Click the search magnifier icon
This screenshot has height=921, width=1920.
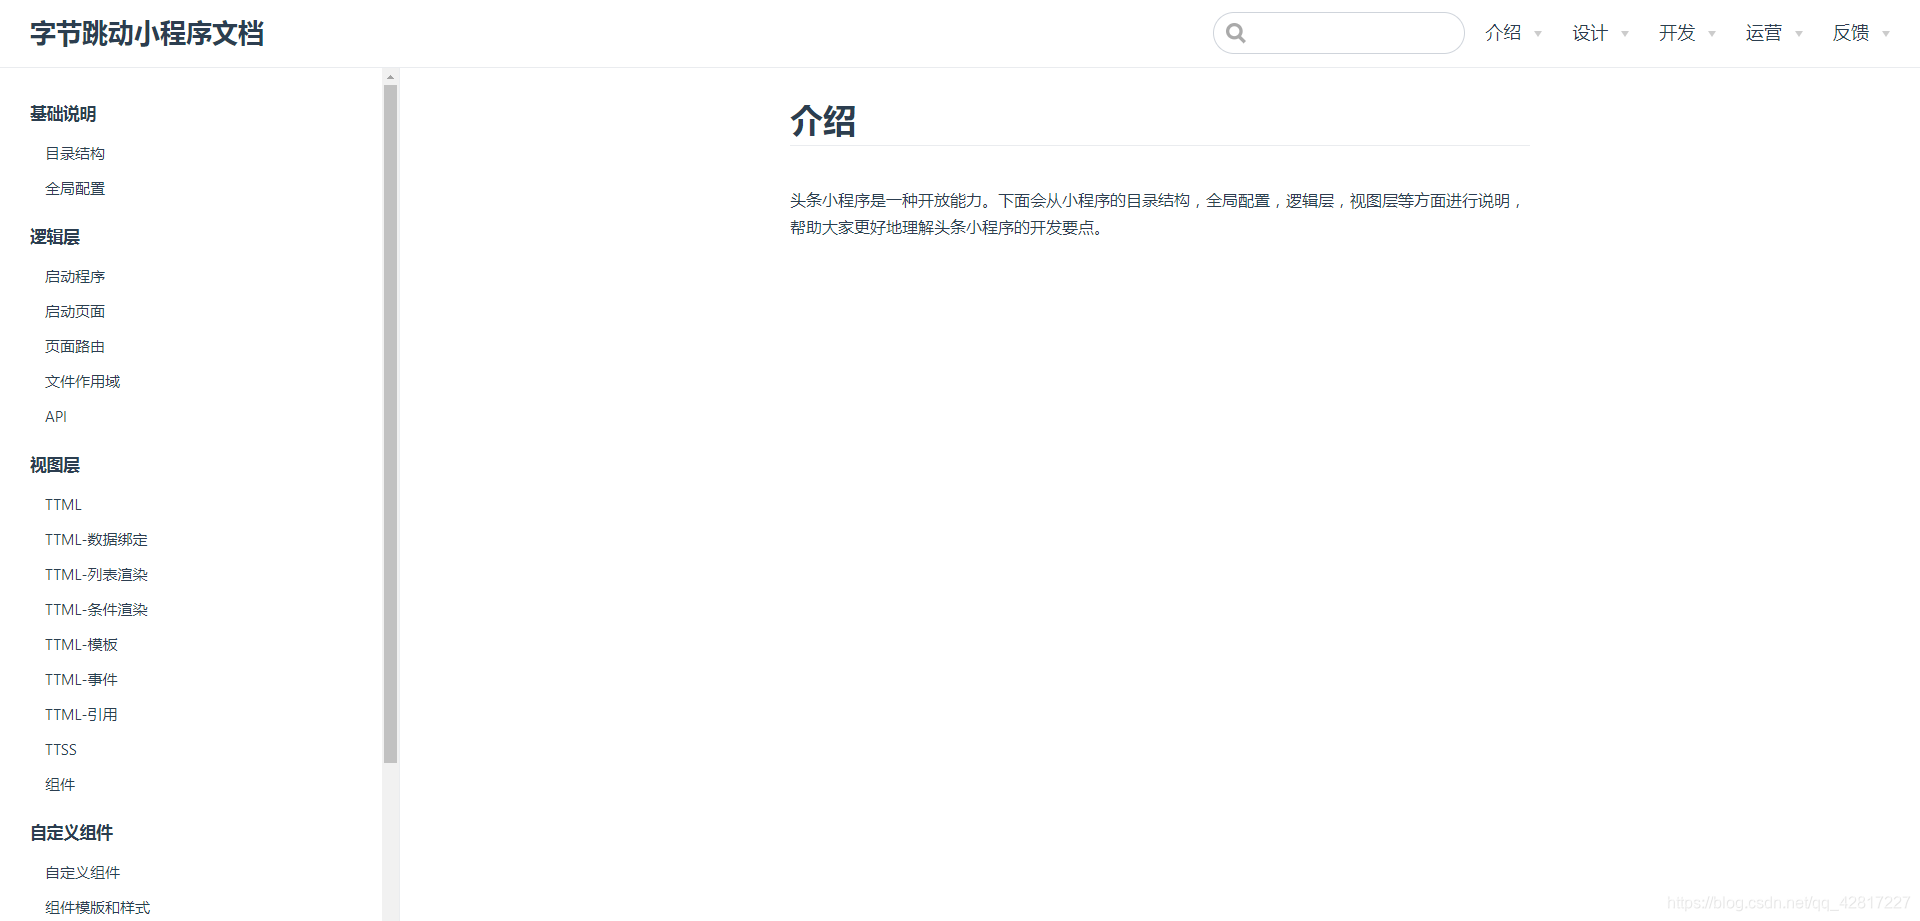(1236, 33)
